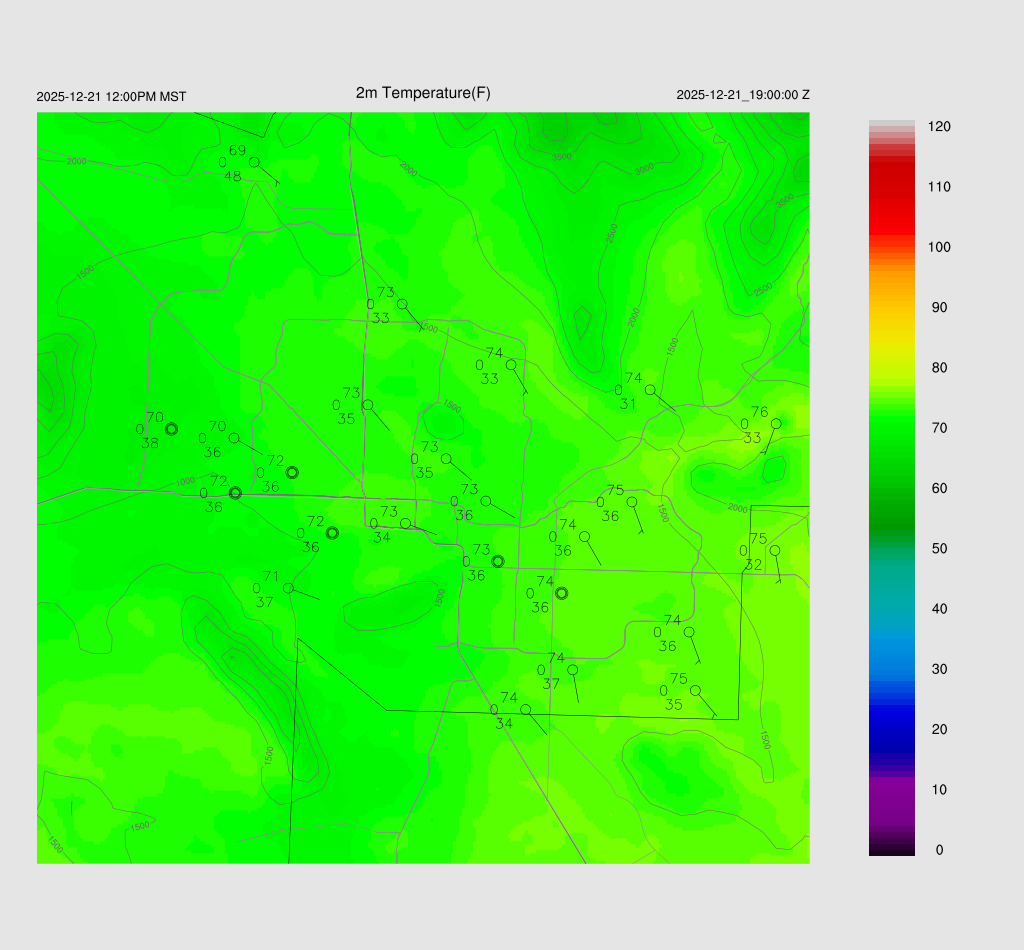Screen dimensions: 1024x950
Task: Click the 19:00:00 Z UTC timestamp
Action: pos(742,95)
